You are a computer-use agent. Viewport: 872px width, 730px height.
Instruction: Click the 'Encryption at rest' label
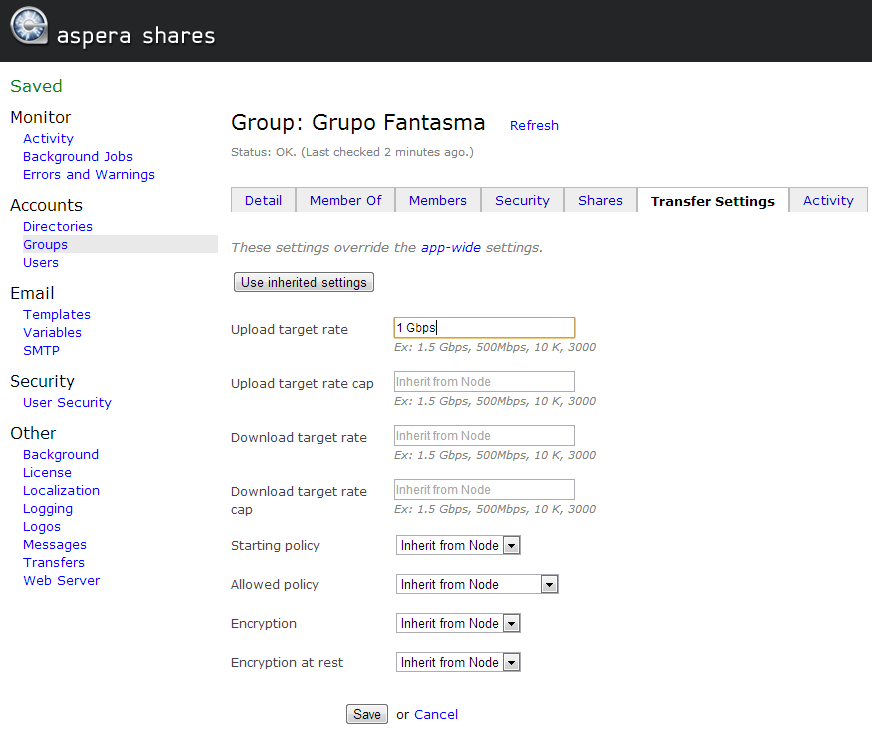287,662
